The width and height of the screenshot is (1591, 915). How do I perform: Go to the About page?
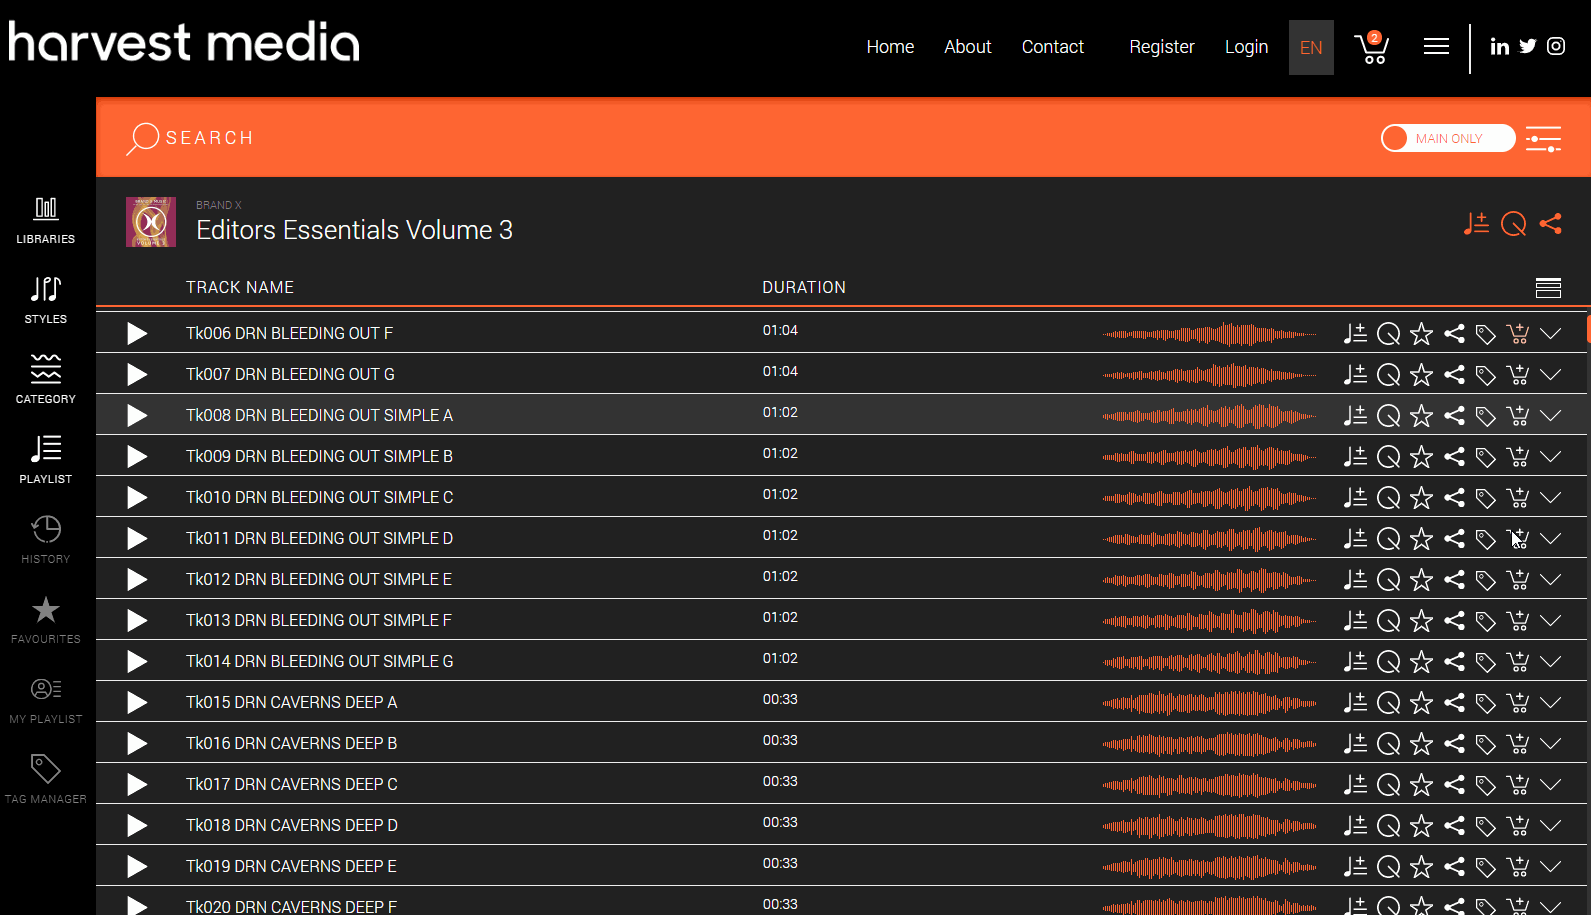(x=968, y=47)
